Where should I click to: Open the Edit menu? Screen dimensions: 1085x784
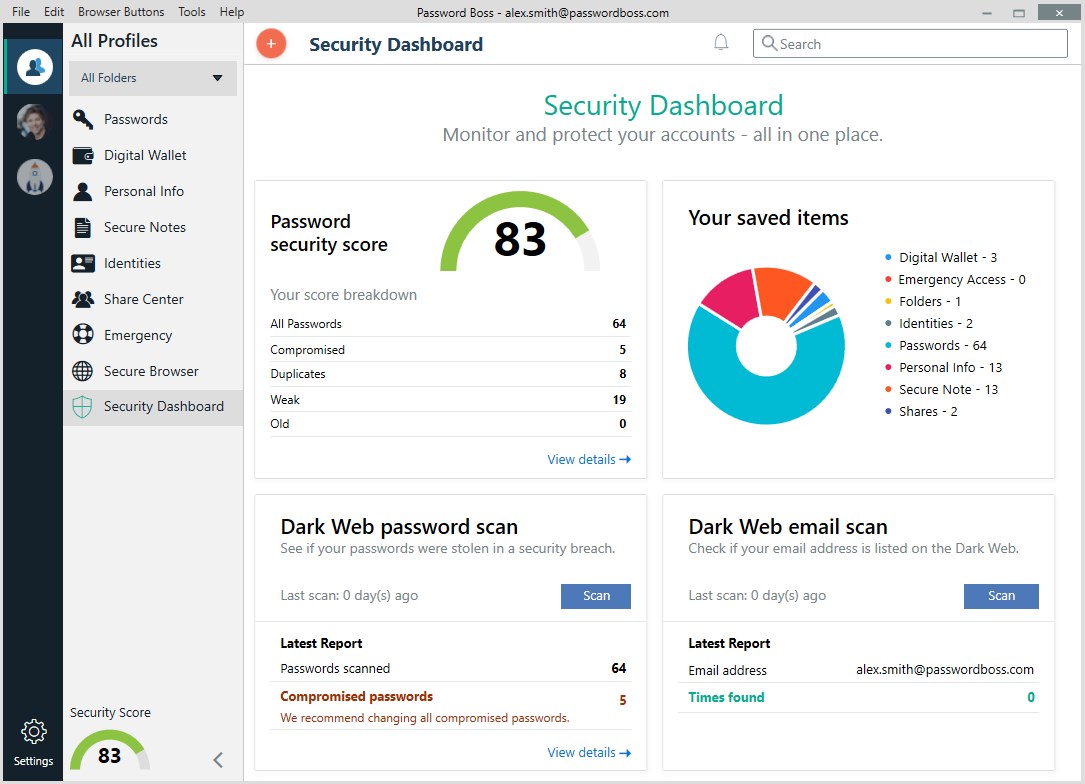tap(53, 12)
